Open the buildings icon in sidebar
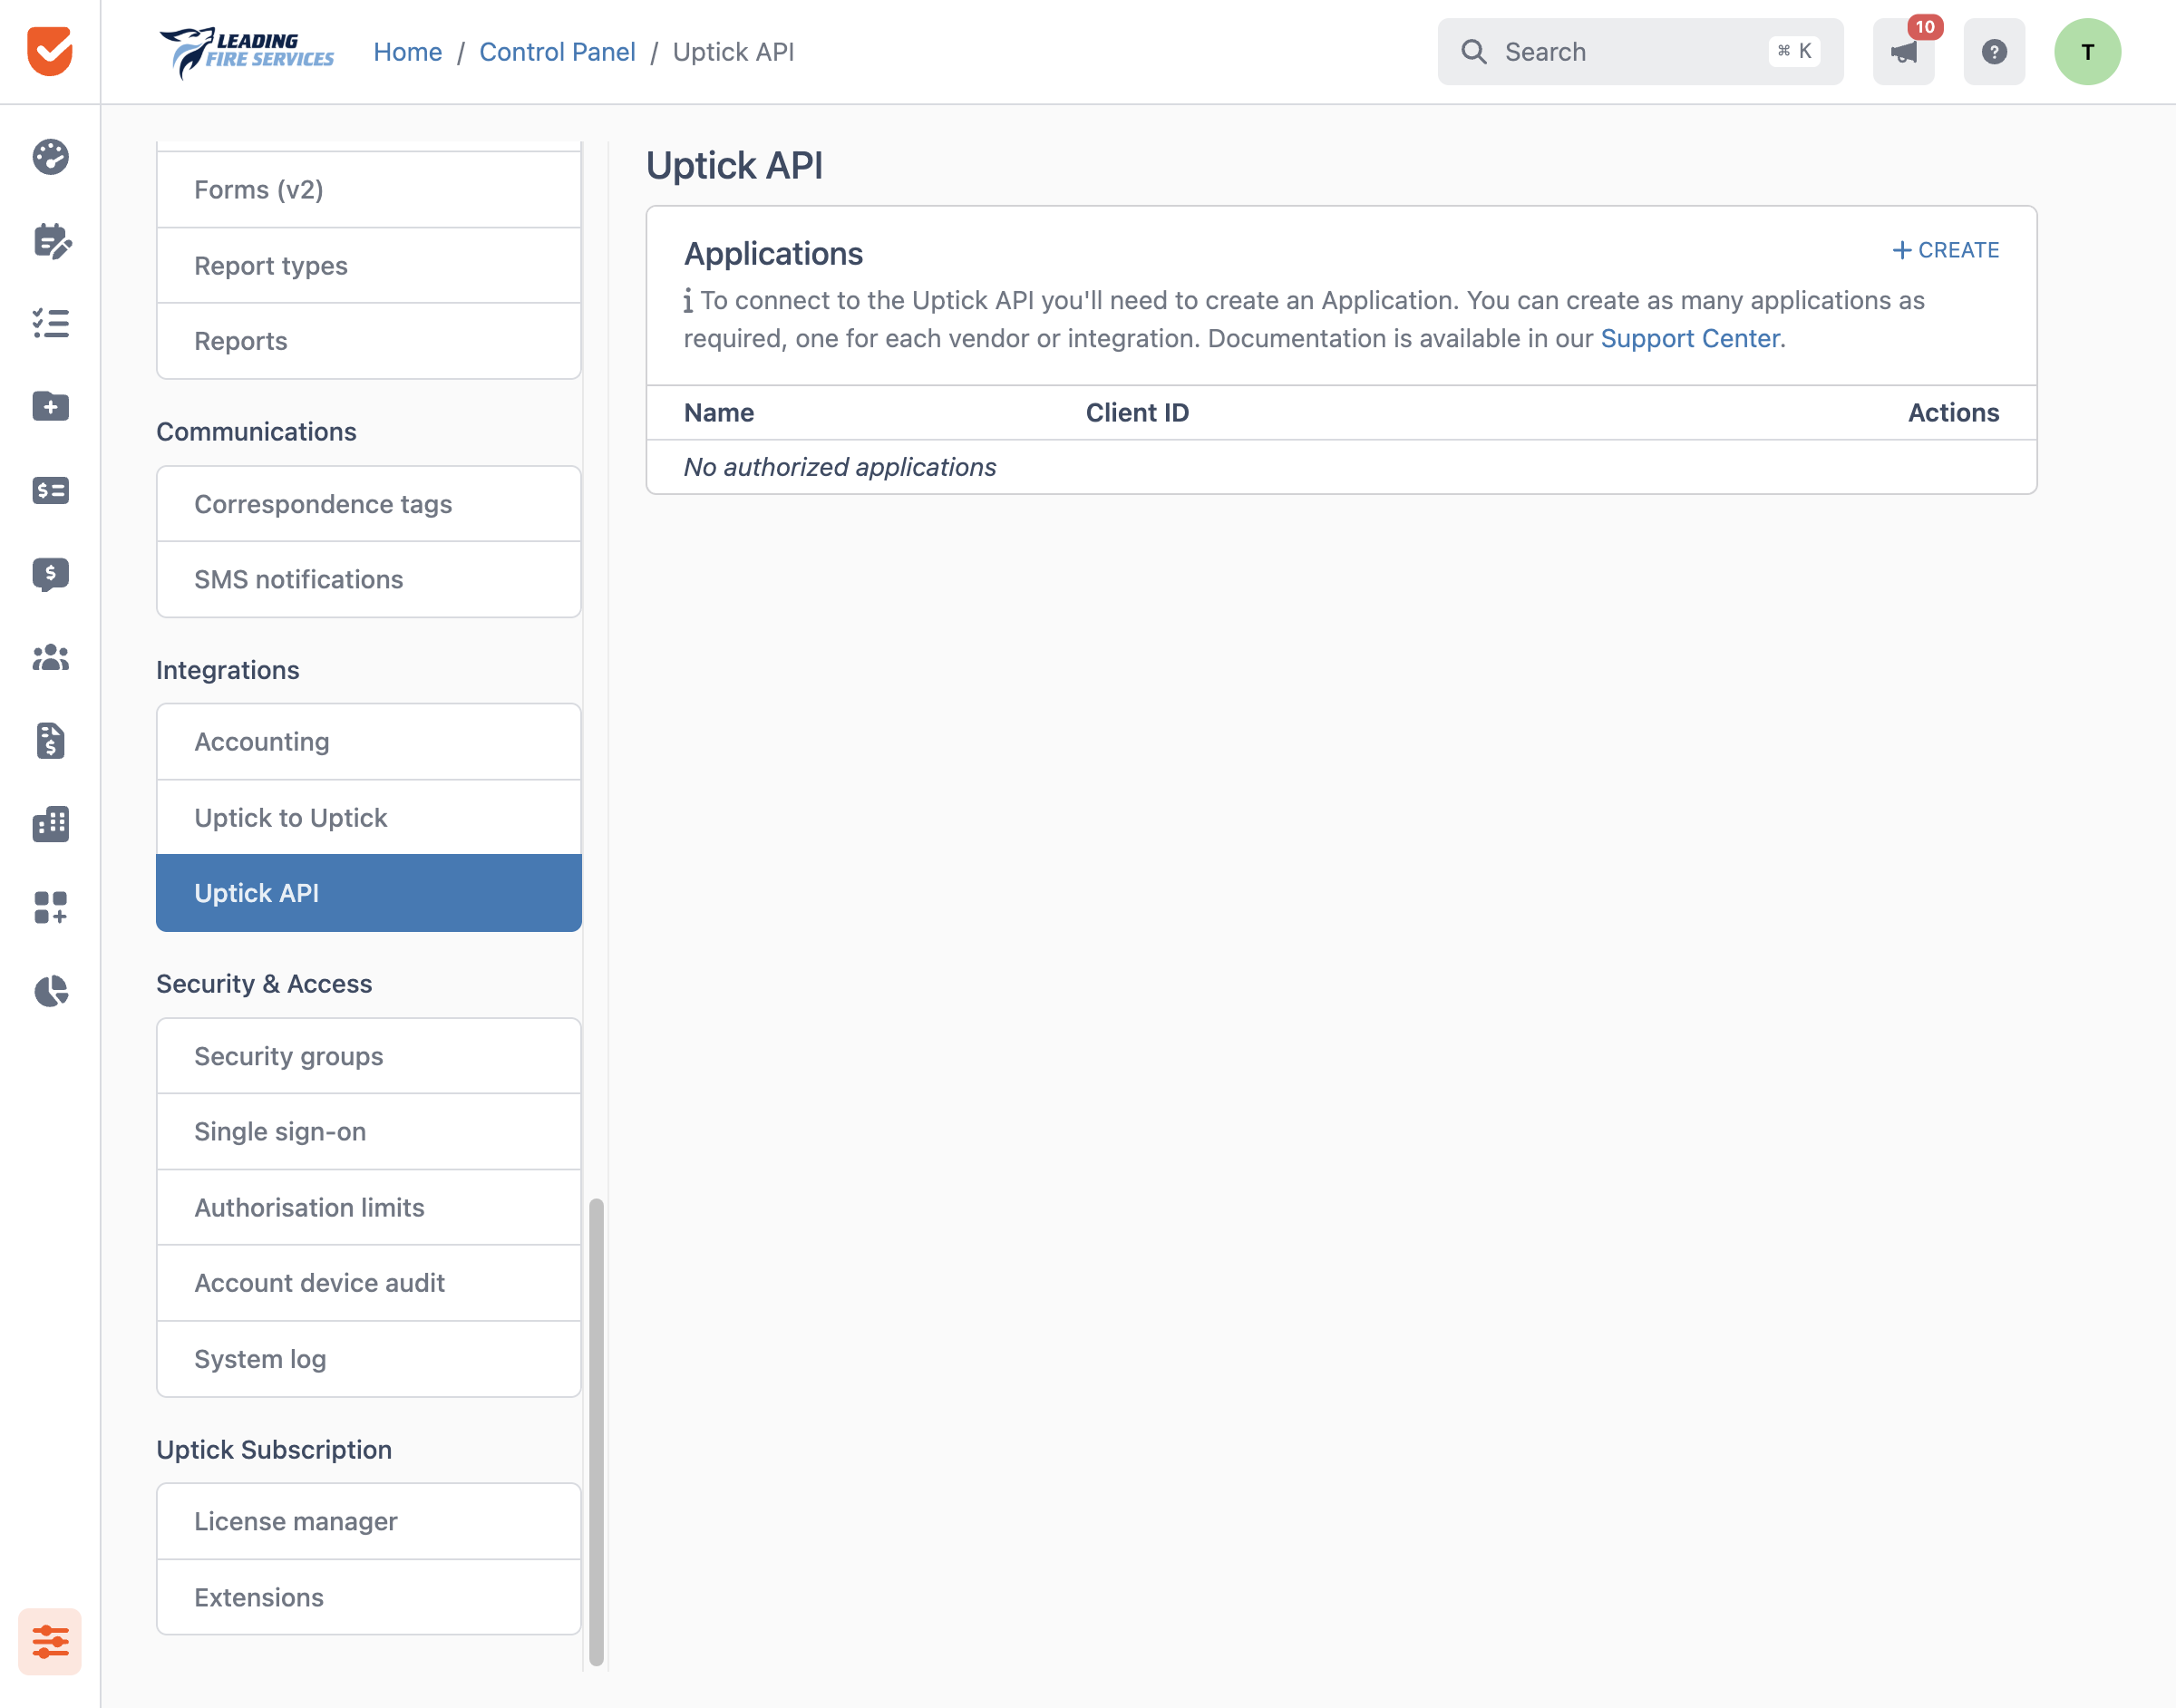The width and height of the screenshot is (2176, 1708). [x=50, y=824]
